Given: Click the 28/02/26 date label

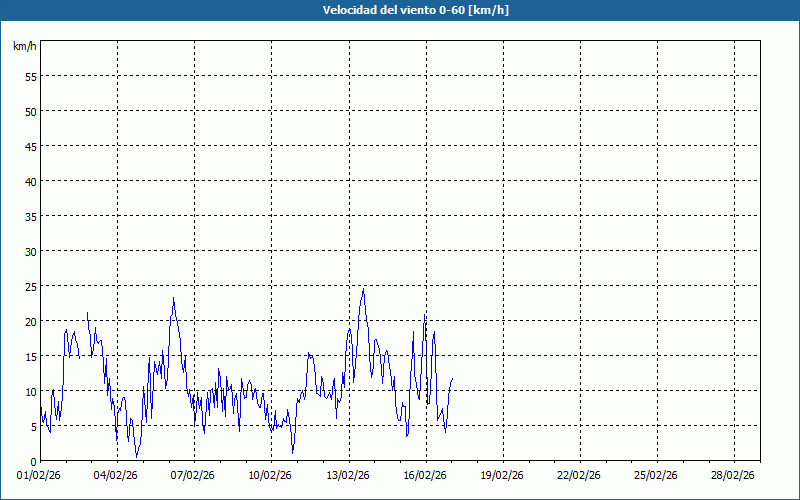Looking at the screenshot, I should click(734, 475).
